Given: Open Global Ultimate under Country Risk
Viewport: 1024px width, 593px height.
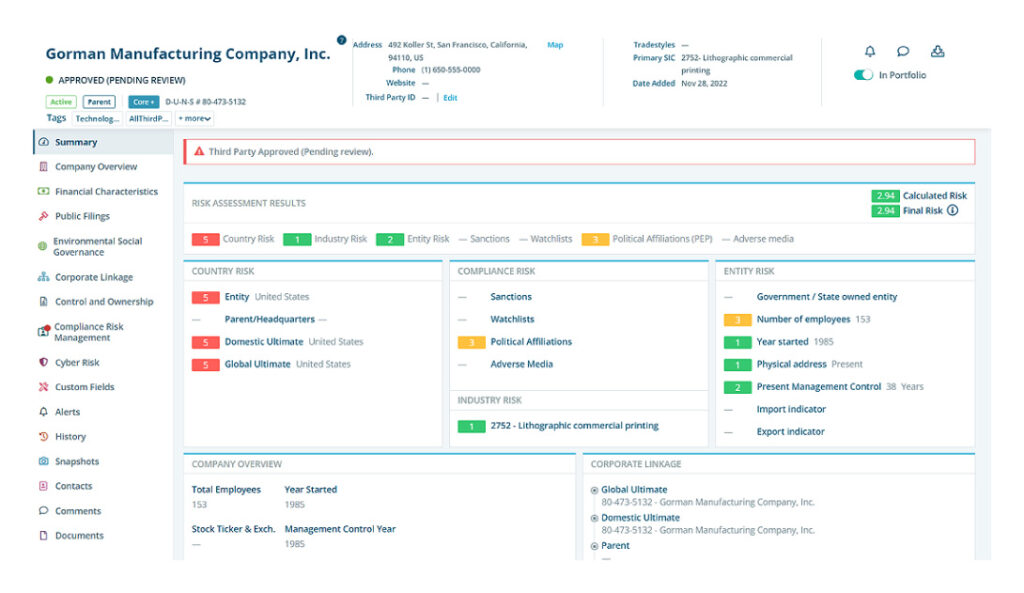Looking at the screenshot, I should [257, 364].
